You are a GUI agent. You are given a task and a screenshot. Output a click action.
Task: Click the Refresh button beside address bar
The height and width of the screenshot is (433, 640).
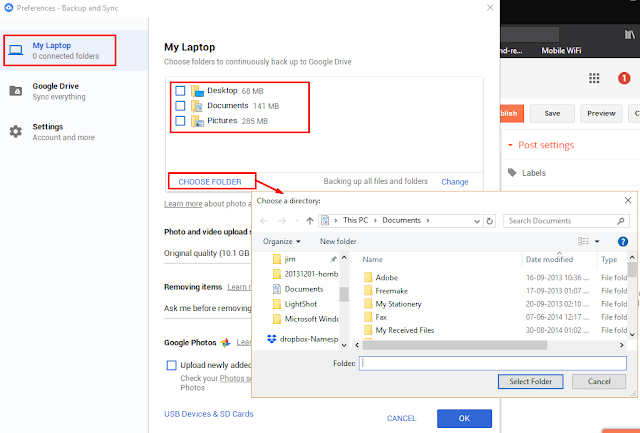click(490, 221)
